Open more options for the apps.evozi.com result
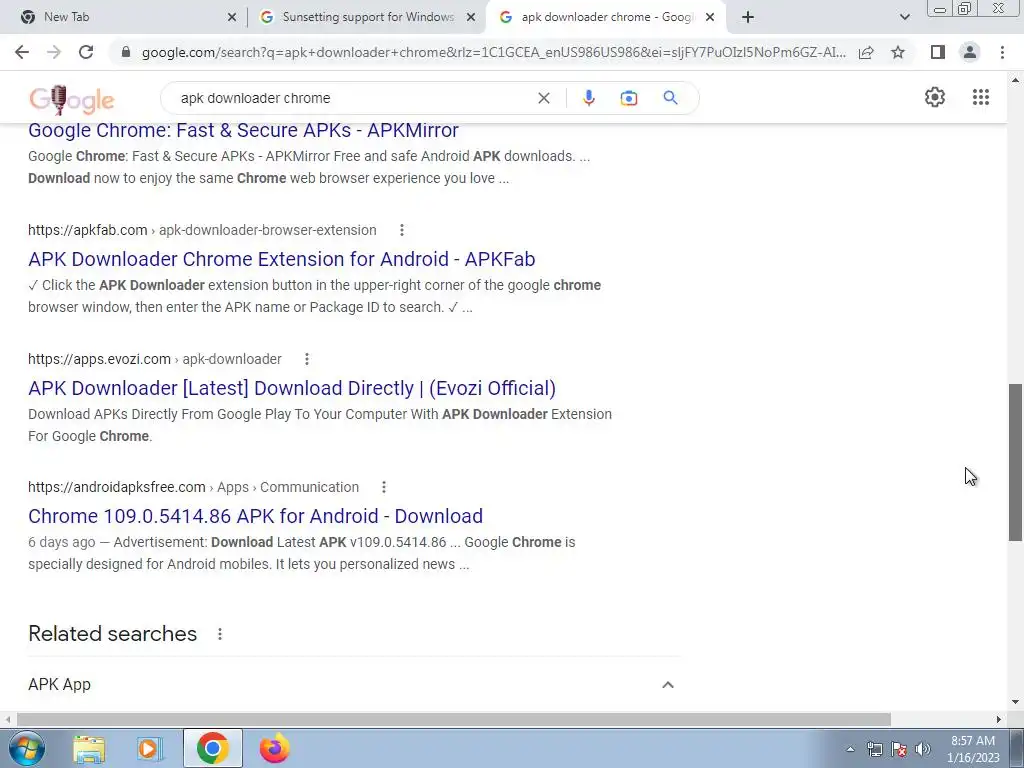The width and height of the screenshot is (1024, 768). (306, 359)
